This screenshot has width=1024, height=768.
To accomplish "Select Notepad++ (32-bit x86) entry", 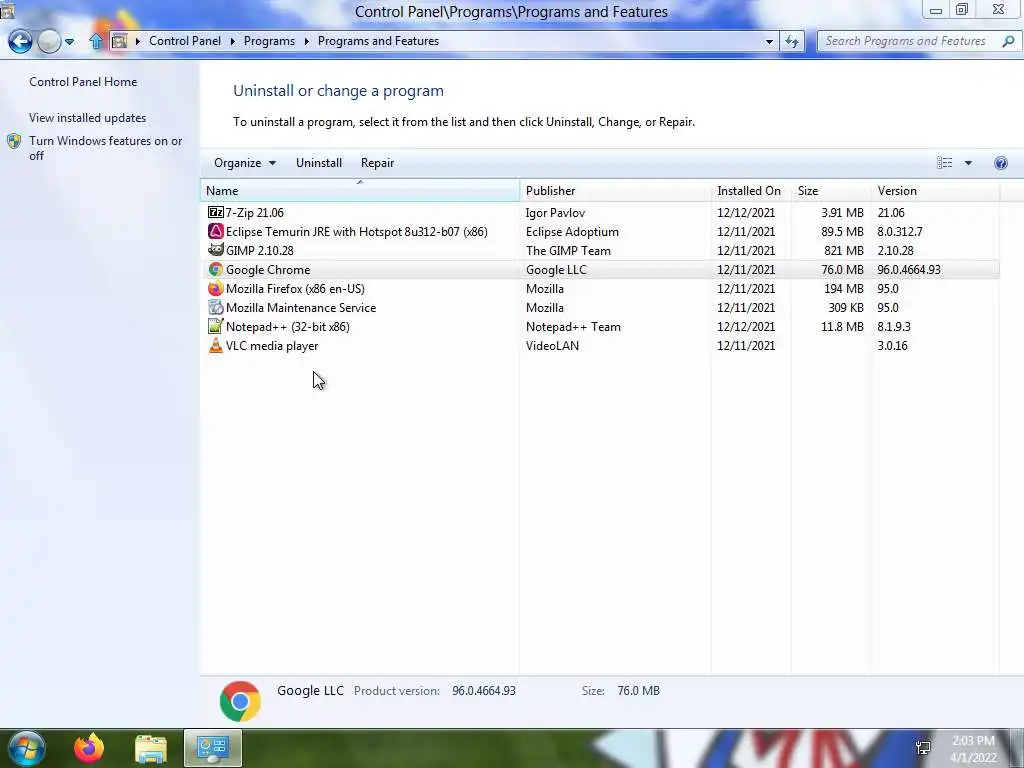I will pos(287,327).
